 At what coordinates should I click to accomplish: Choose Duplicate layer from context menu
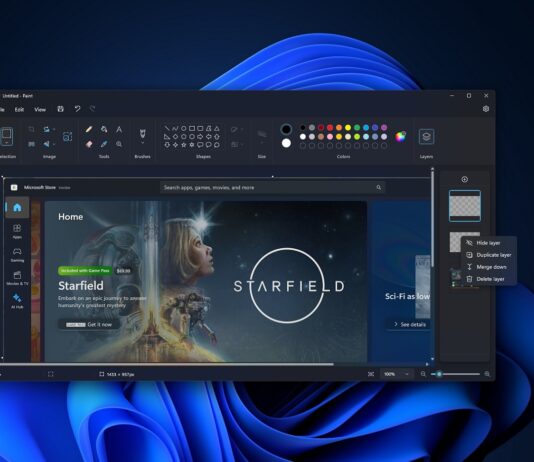(x=489, y=255)
